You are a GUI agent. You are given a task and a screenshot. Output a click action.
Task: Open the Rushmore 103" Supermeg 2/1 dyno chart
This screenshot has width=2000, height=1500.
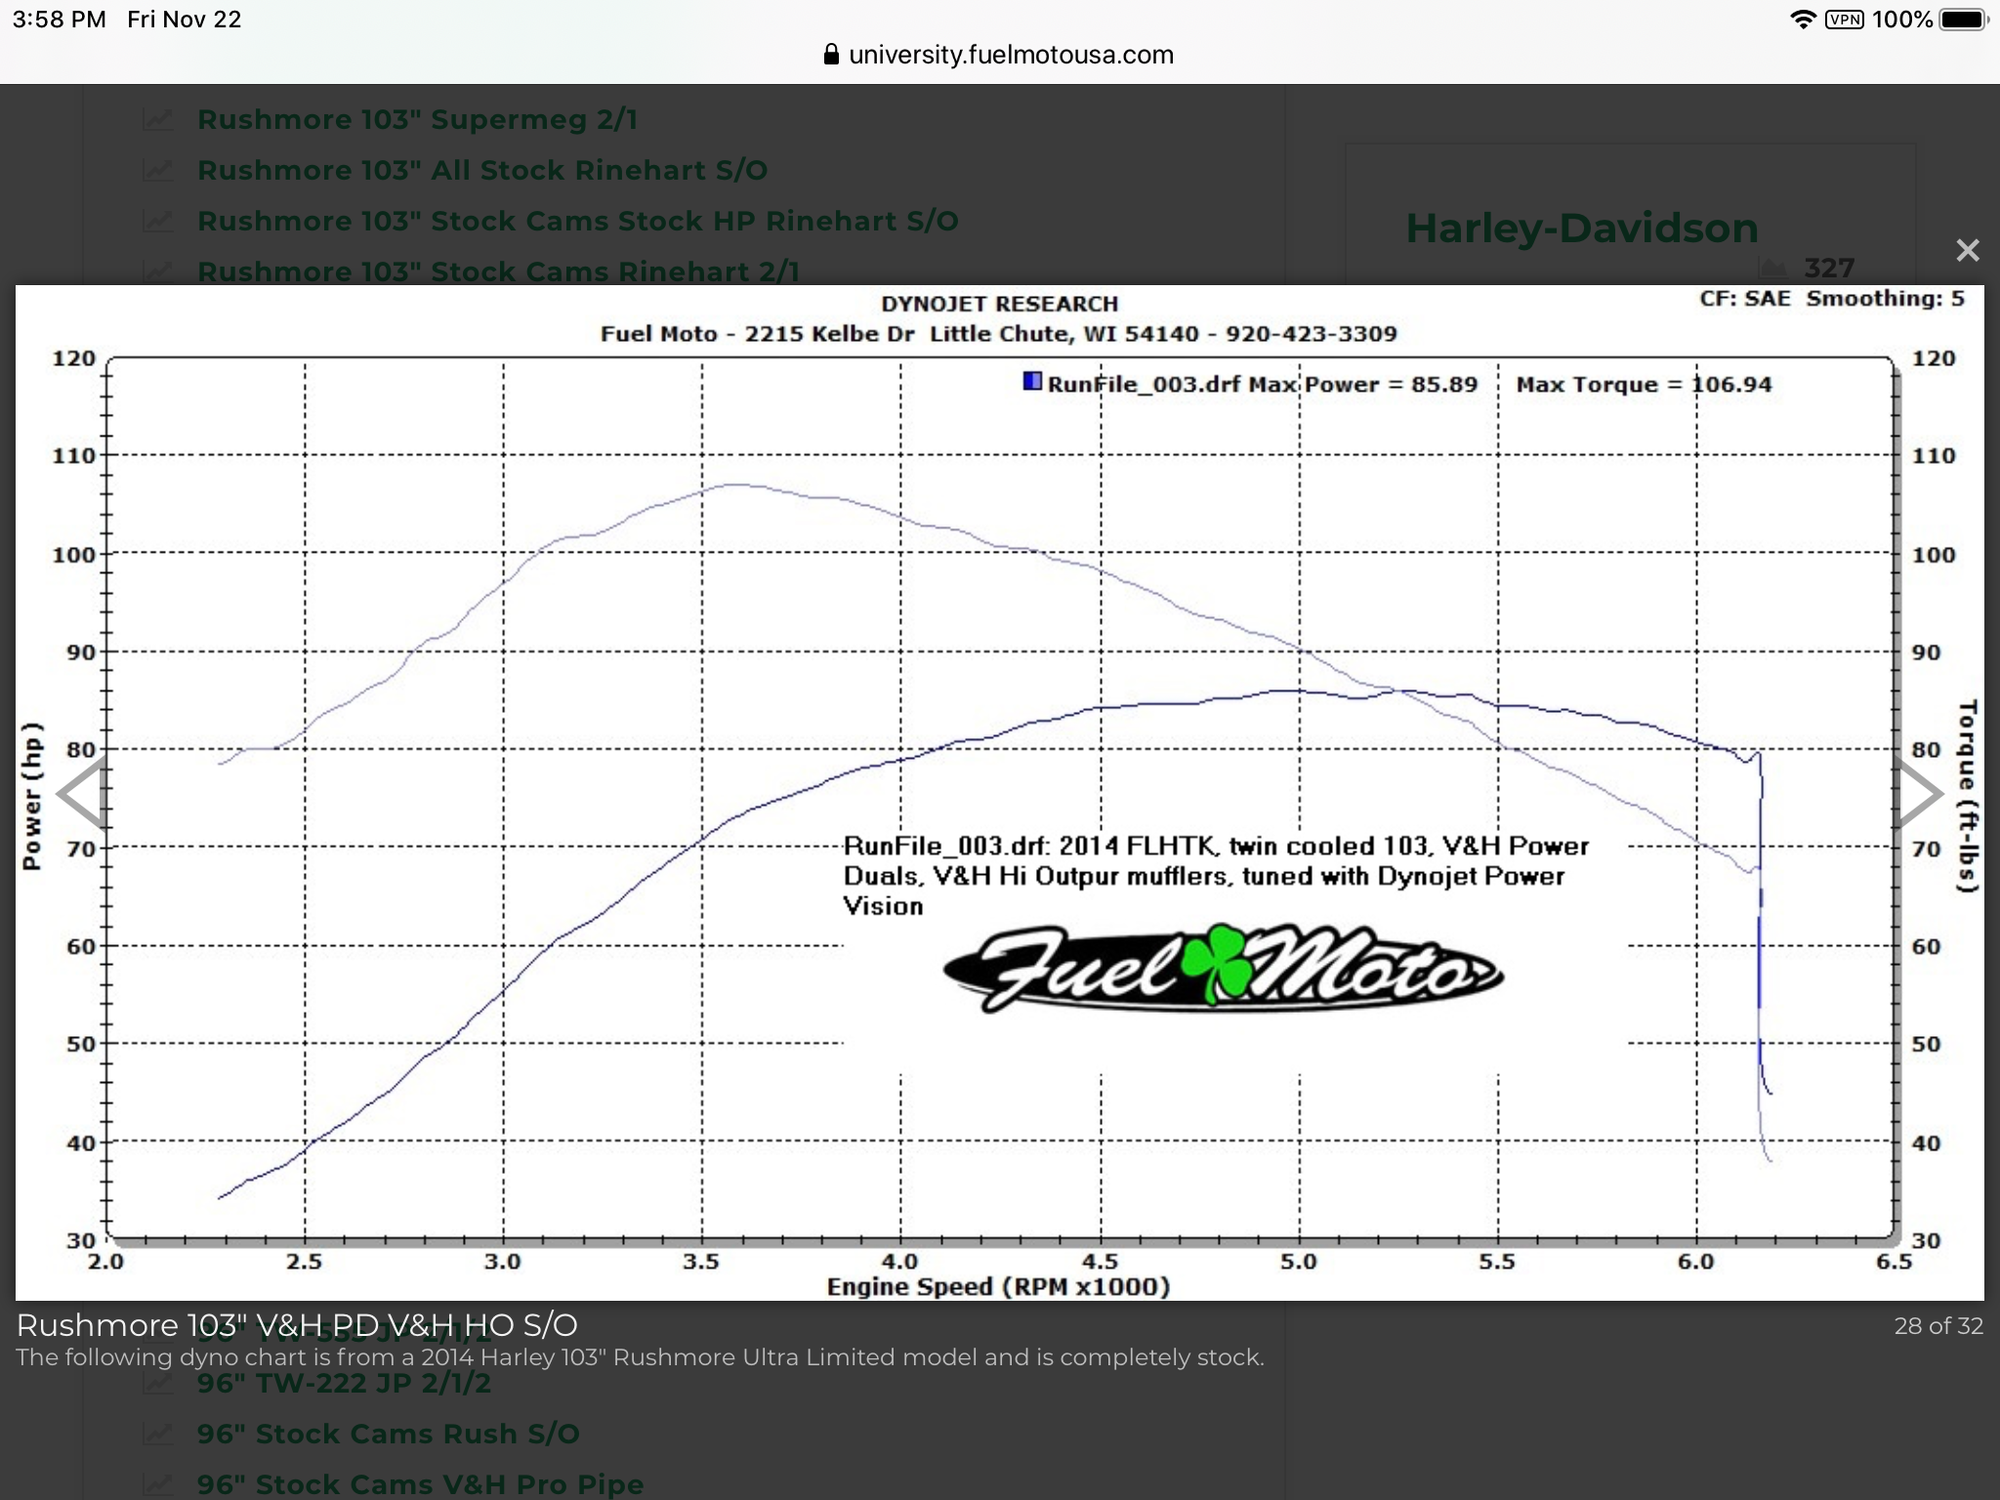point(419,118)
